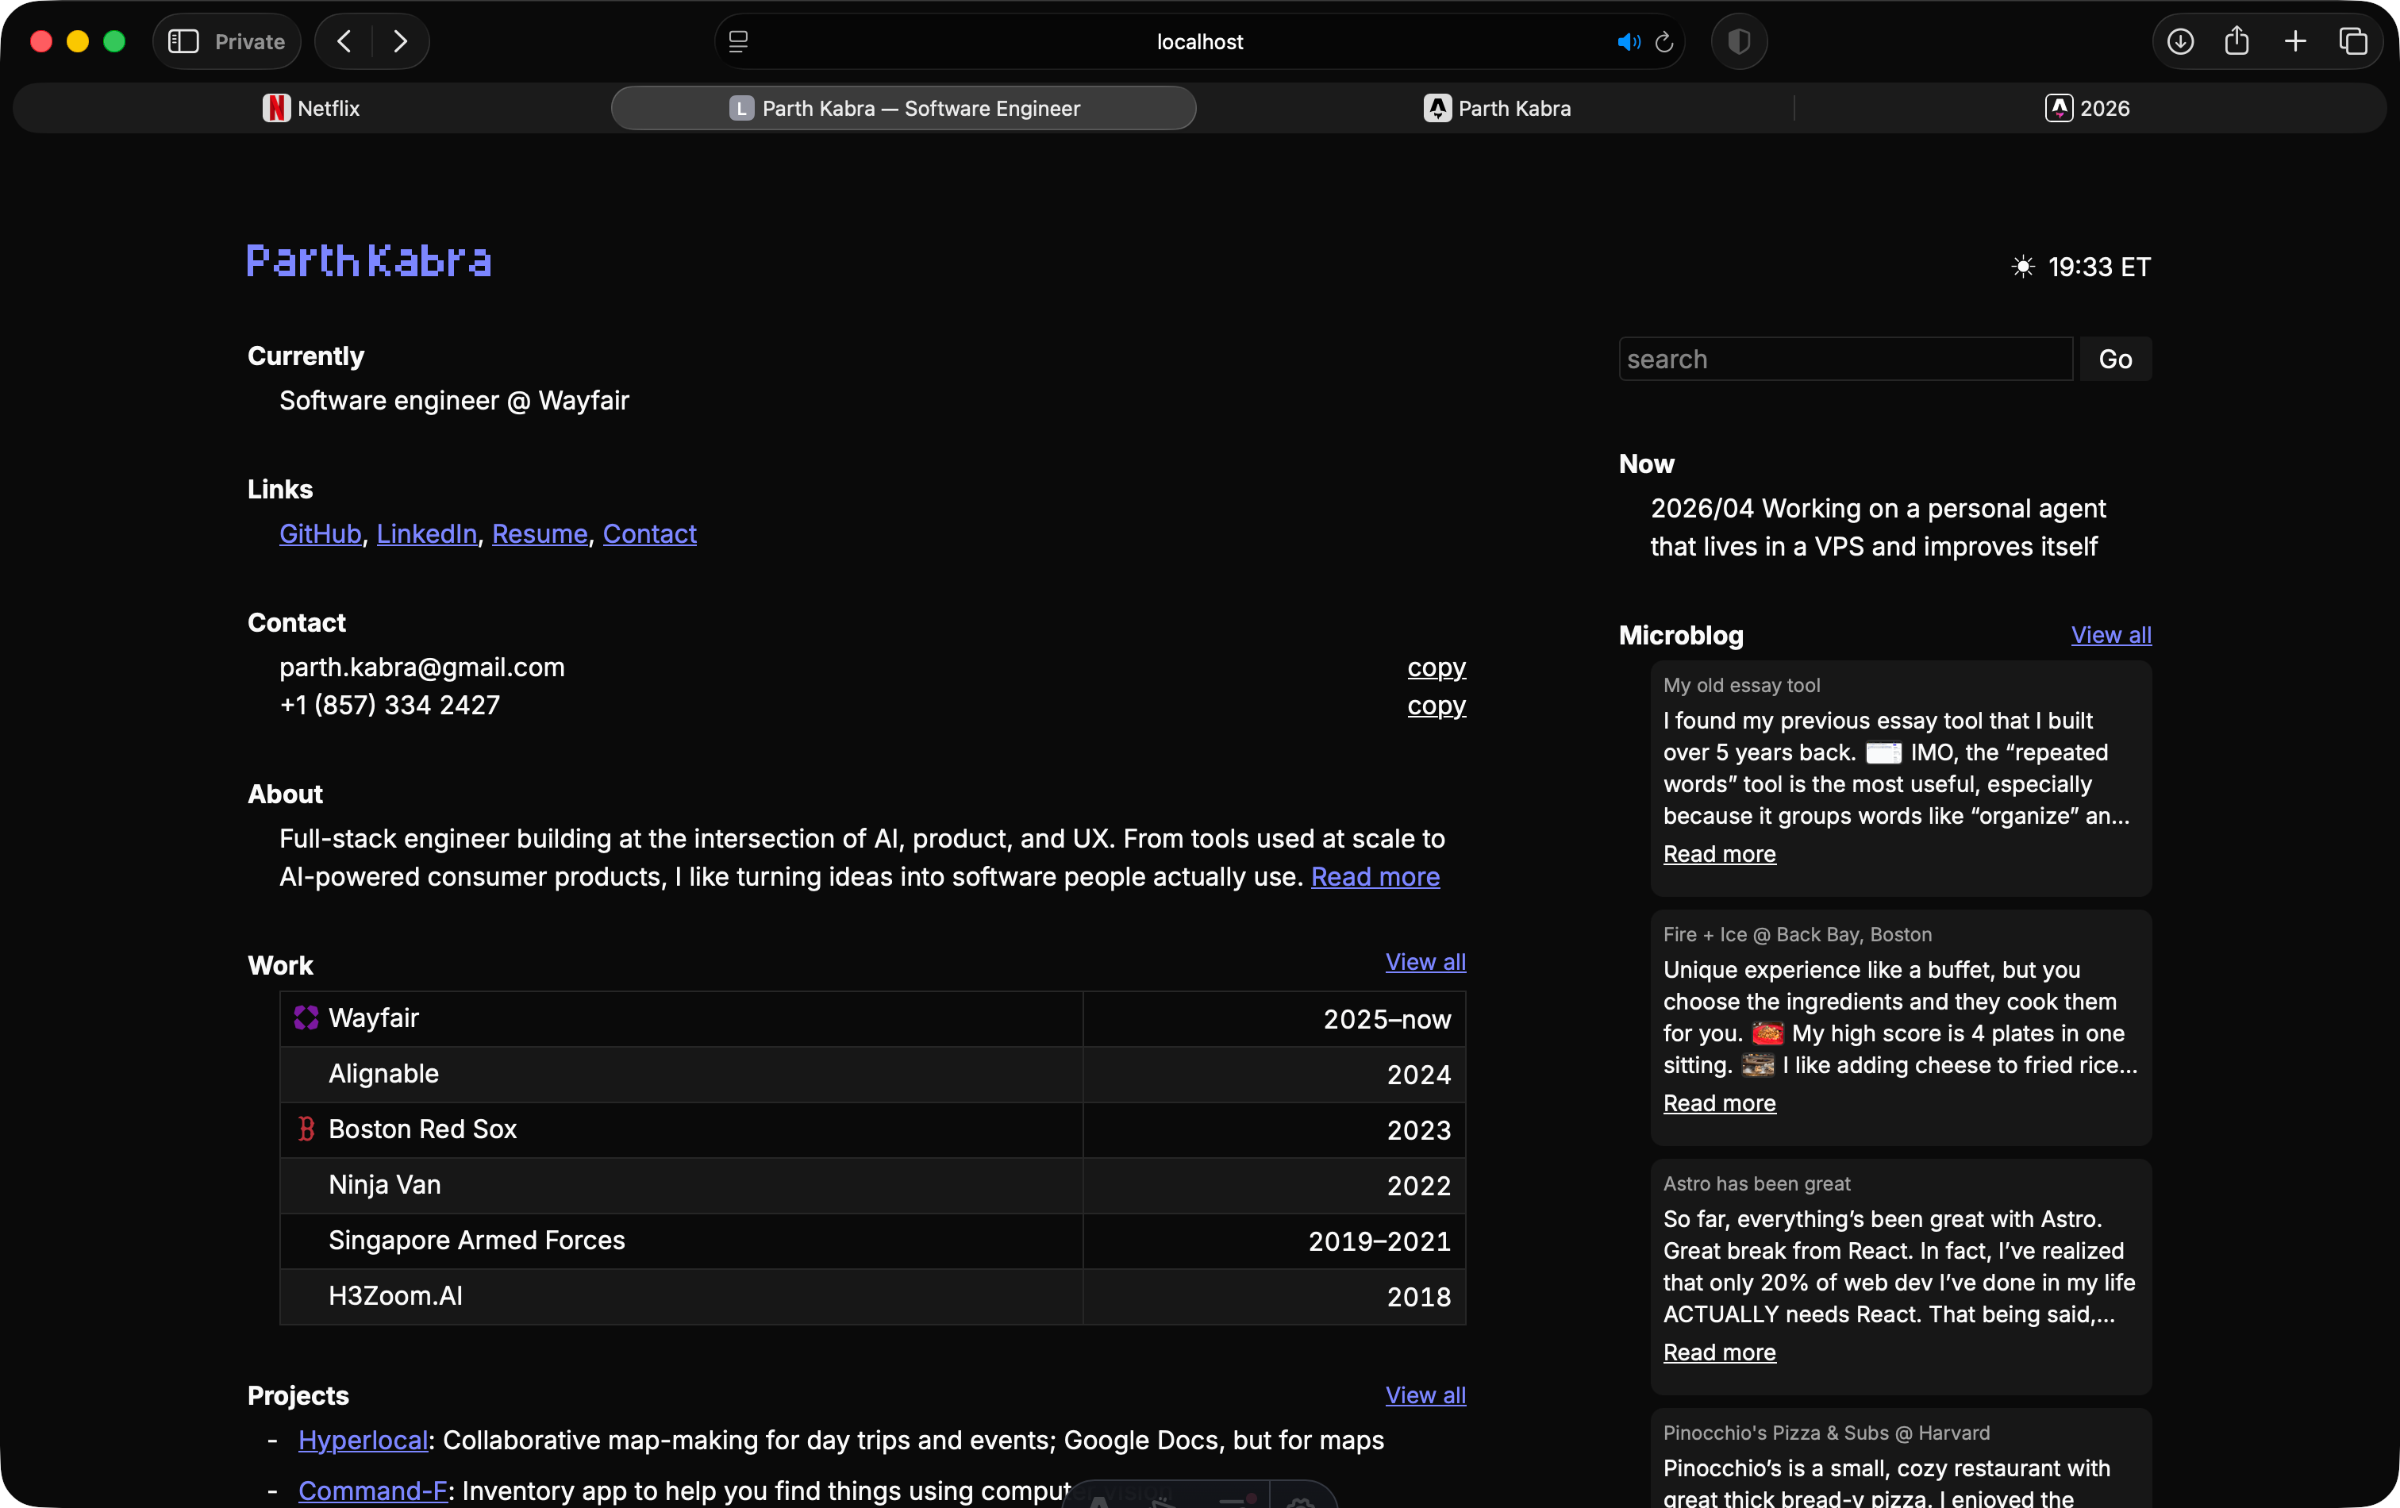Select the Alignable work row
2400x1508 pixels.
pyautogui.click(x=872, y=1074)
